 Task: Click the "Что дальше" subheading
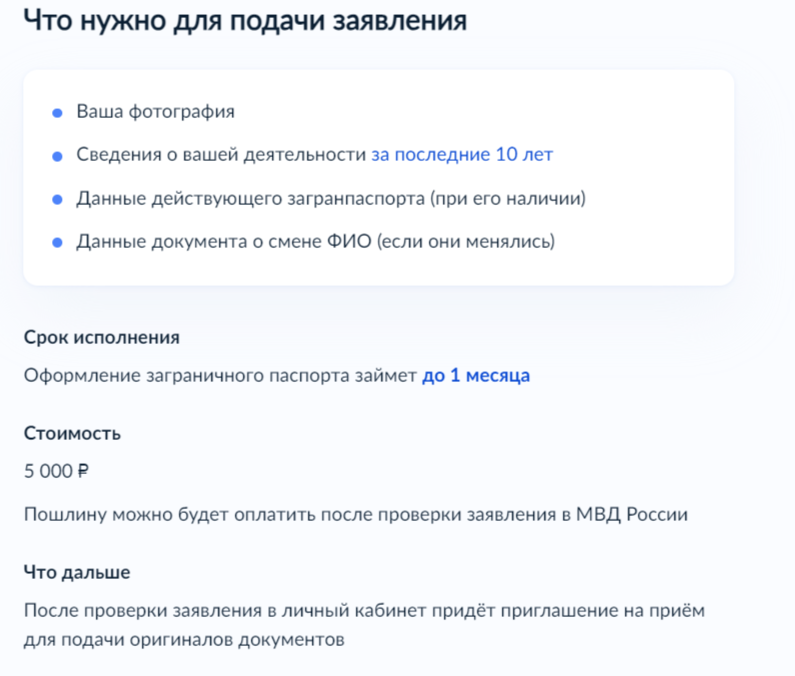77,572
